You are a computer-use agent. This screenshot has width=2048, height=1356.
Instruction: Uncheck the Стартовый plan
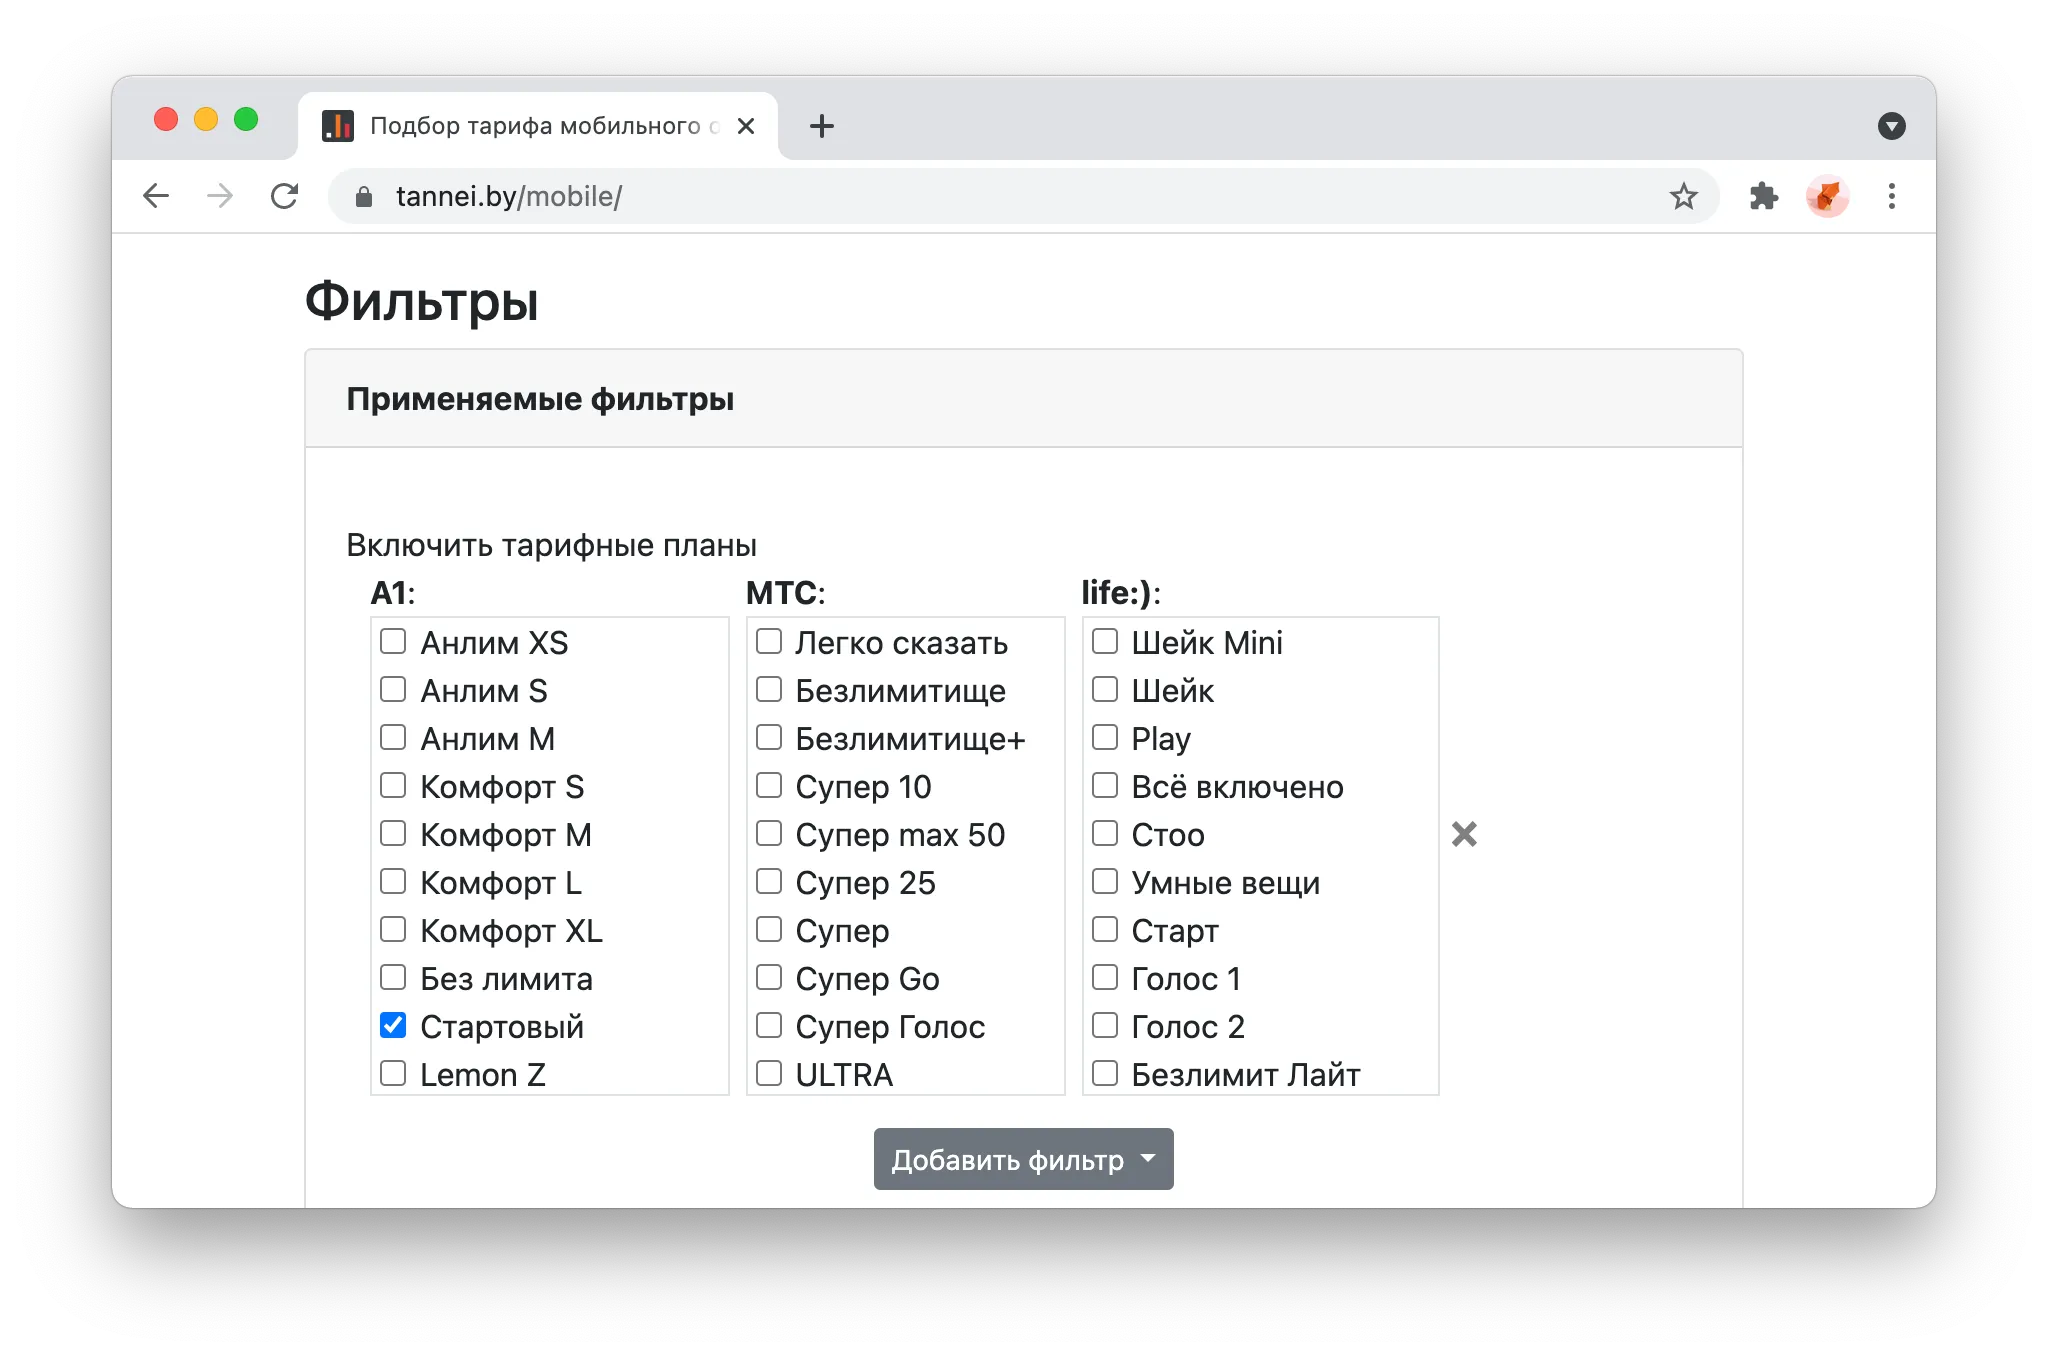(393, 1025)
